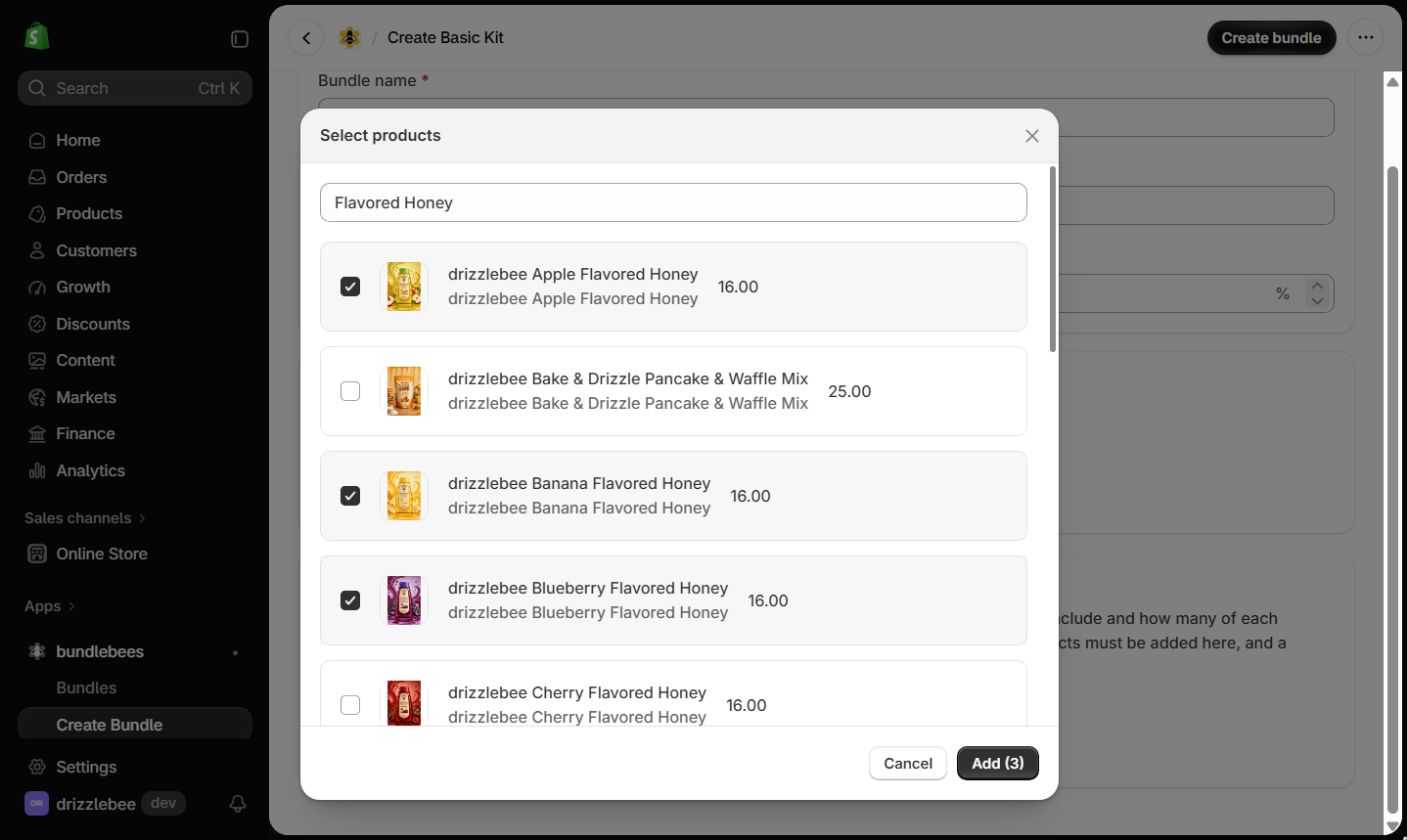Click the Finance bank icon
The width and height of the screenshot is (1407, 840).
[x=37, y=434]
